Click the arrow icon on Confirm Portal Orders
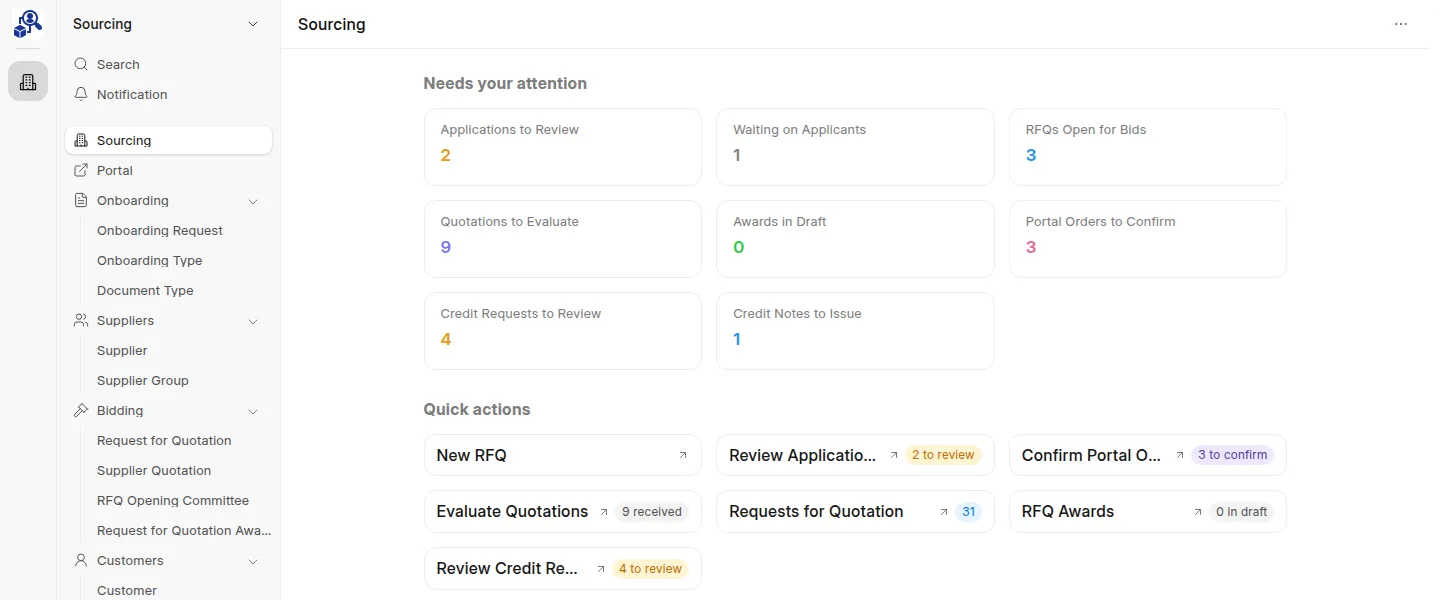This screenshot has width=1440, height=600. click(x=1179, y=455)
